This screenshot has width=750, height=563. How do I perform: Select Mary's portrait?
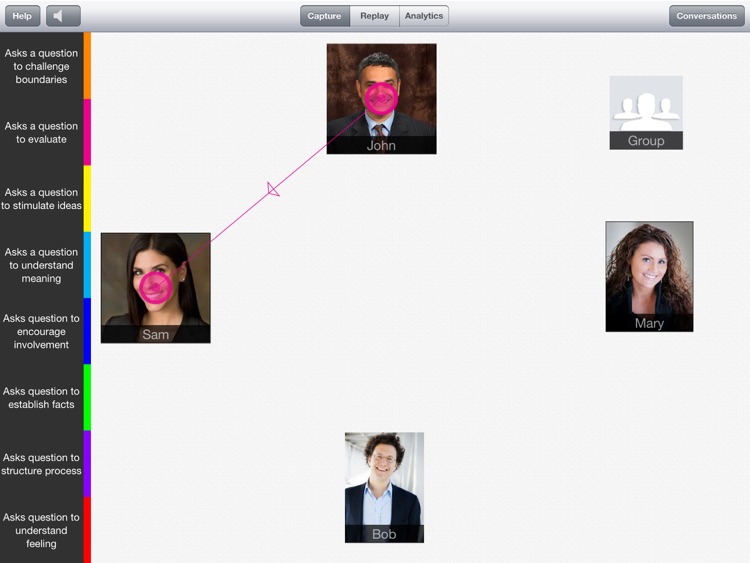coord(649,276)
